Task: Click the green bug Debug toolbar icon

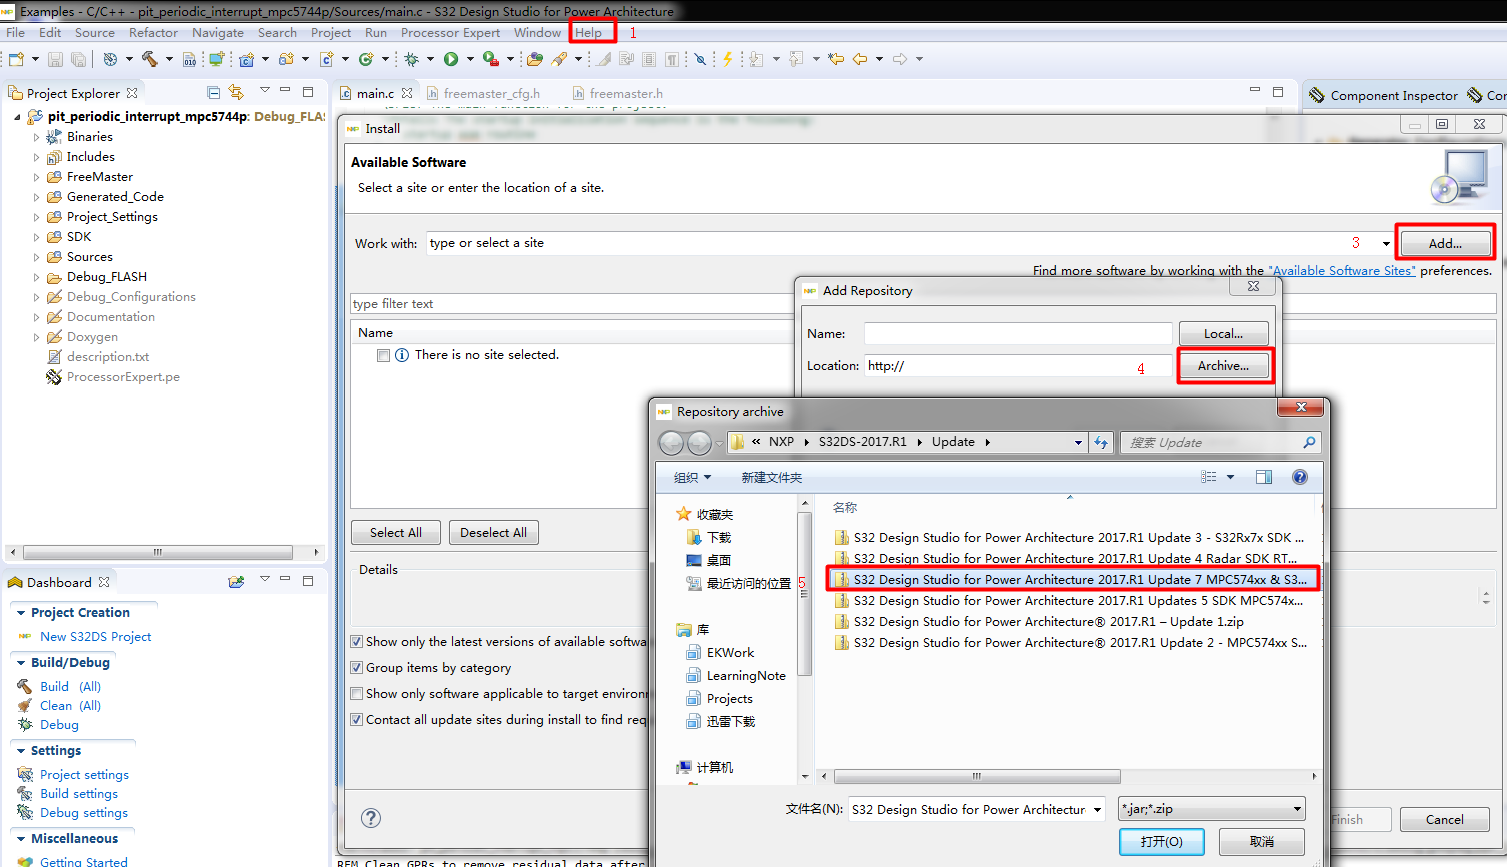Action: coord(411,59)
